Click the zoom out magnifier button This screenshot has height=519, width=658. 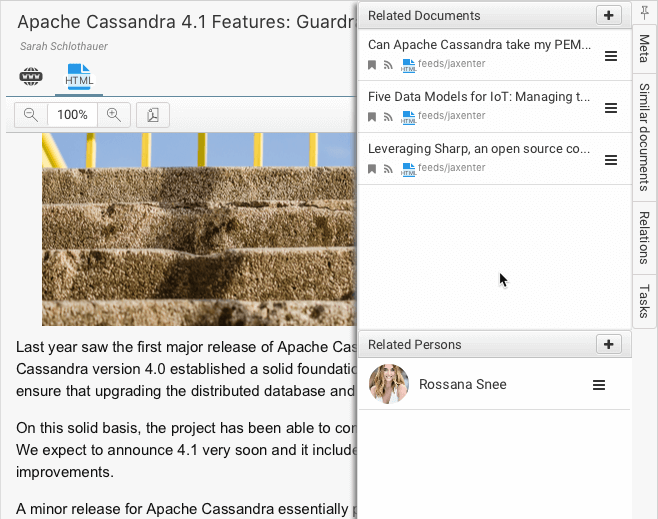(31, 115)
